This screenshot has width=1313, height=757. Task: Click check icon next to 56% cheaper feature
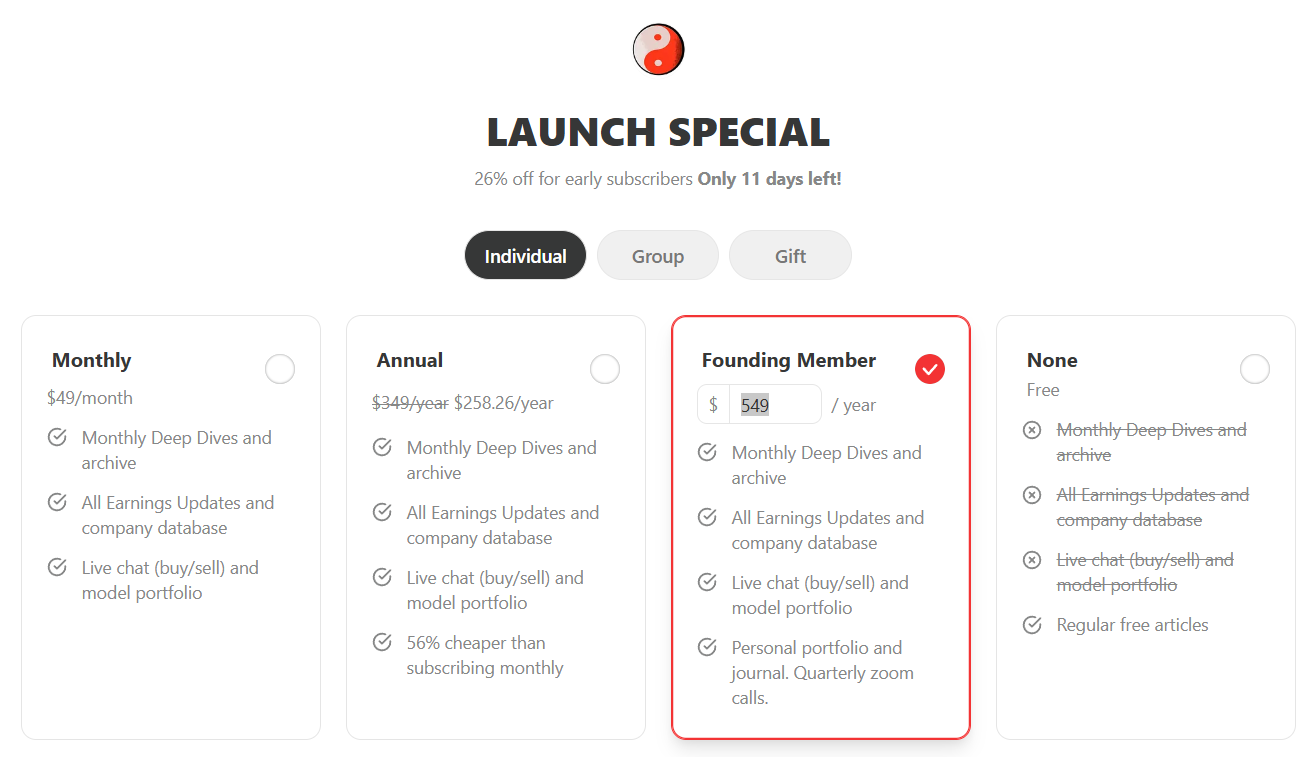click(x=382, y=642)
